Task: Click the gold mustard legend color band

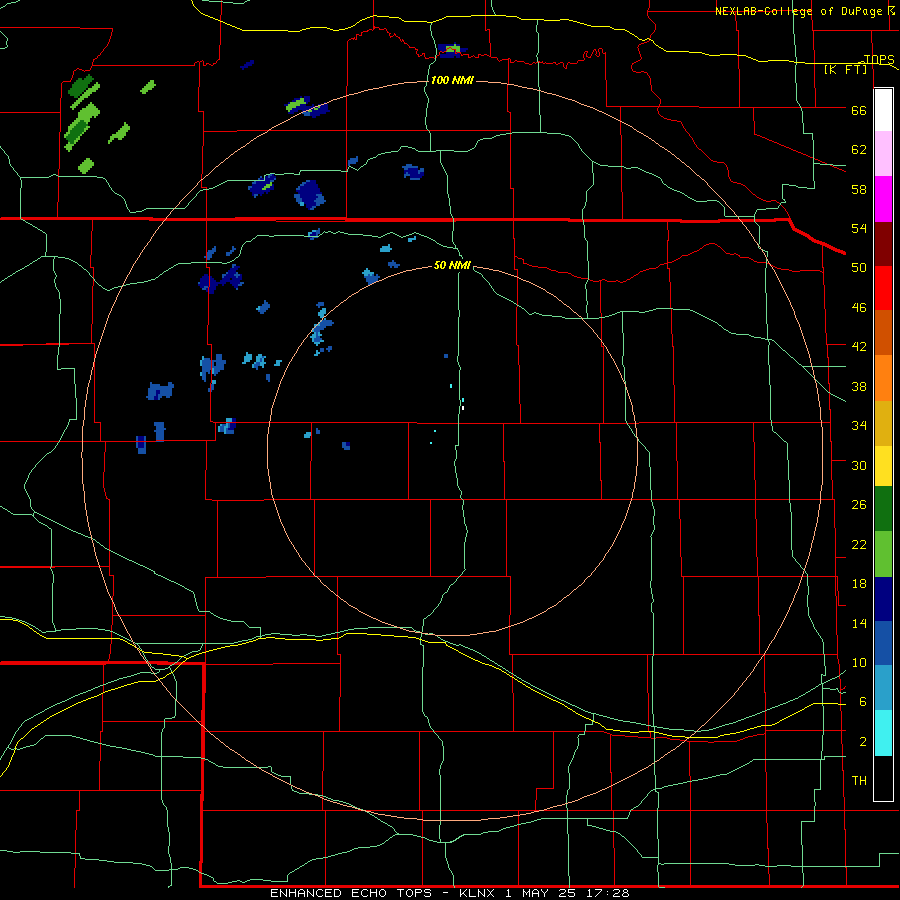Action: click(x=883, y=424)
